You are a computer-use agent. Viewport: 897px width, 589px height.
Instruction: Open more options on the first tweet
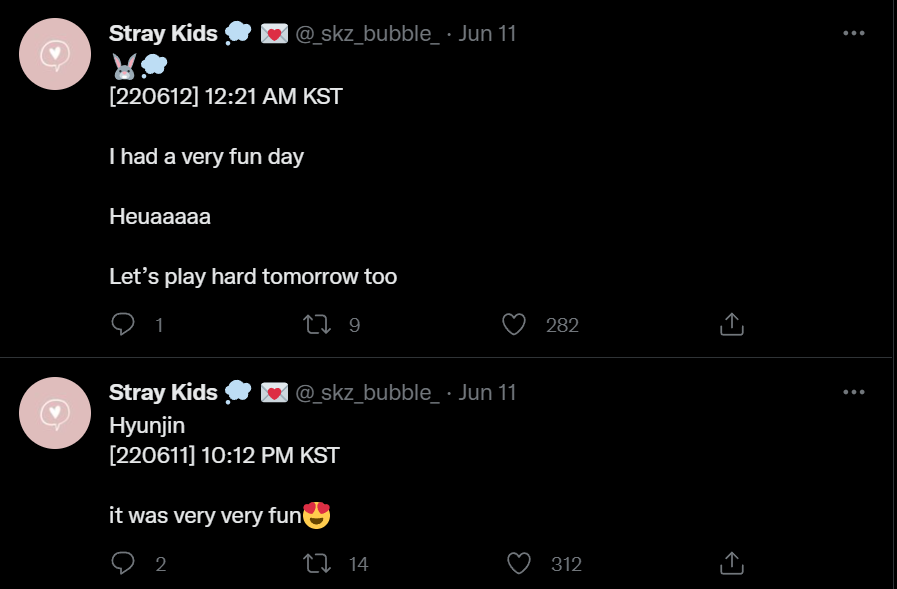pos(854,33)
